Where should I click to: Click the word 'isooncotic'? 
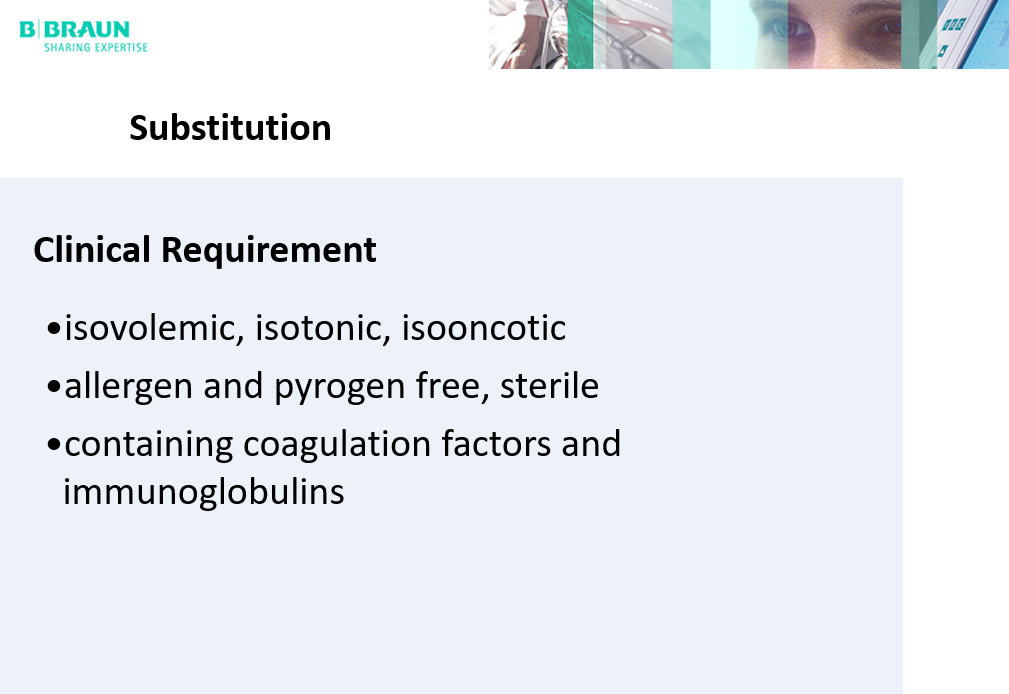coord(484,328)
